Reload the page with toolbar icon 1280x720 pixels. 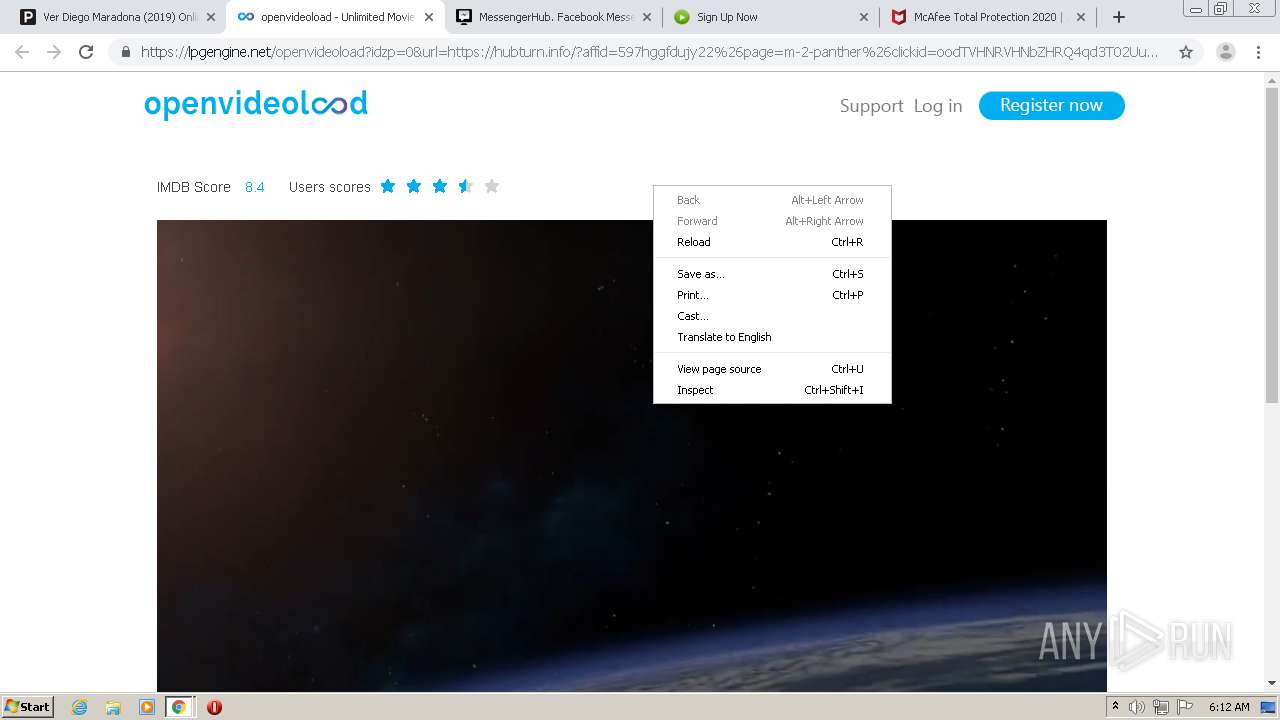[86, 52]
